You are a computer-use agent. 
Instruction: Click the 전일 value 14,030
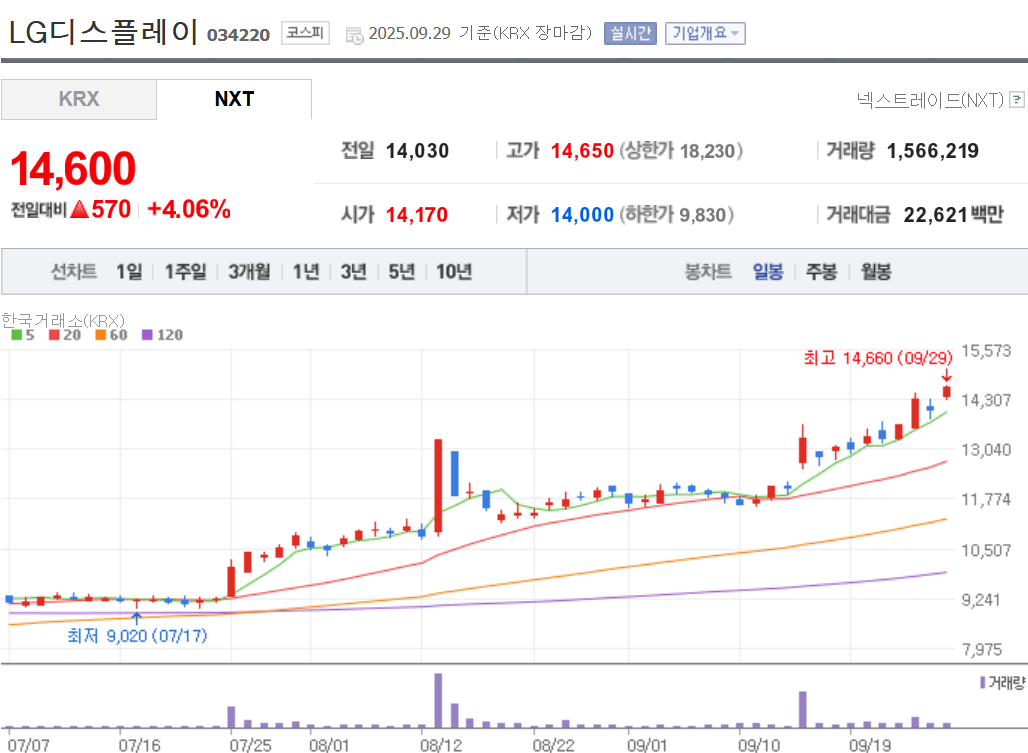click(x=417, y=151)
